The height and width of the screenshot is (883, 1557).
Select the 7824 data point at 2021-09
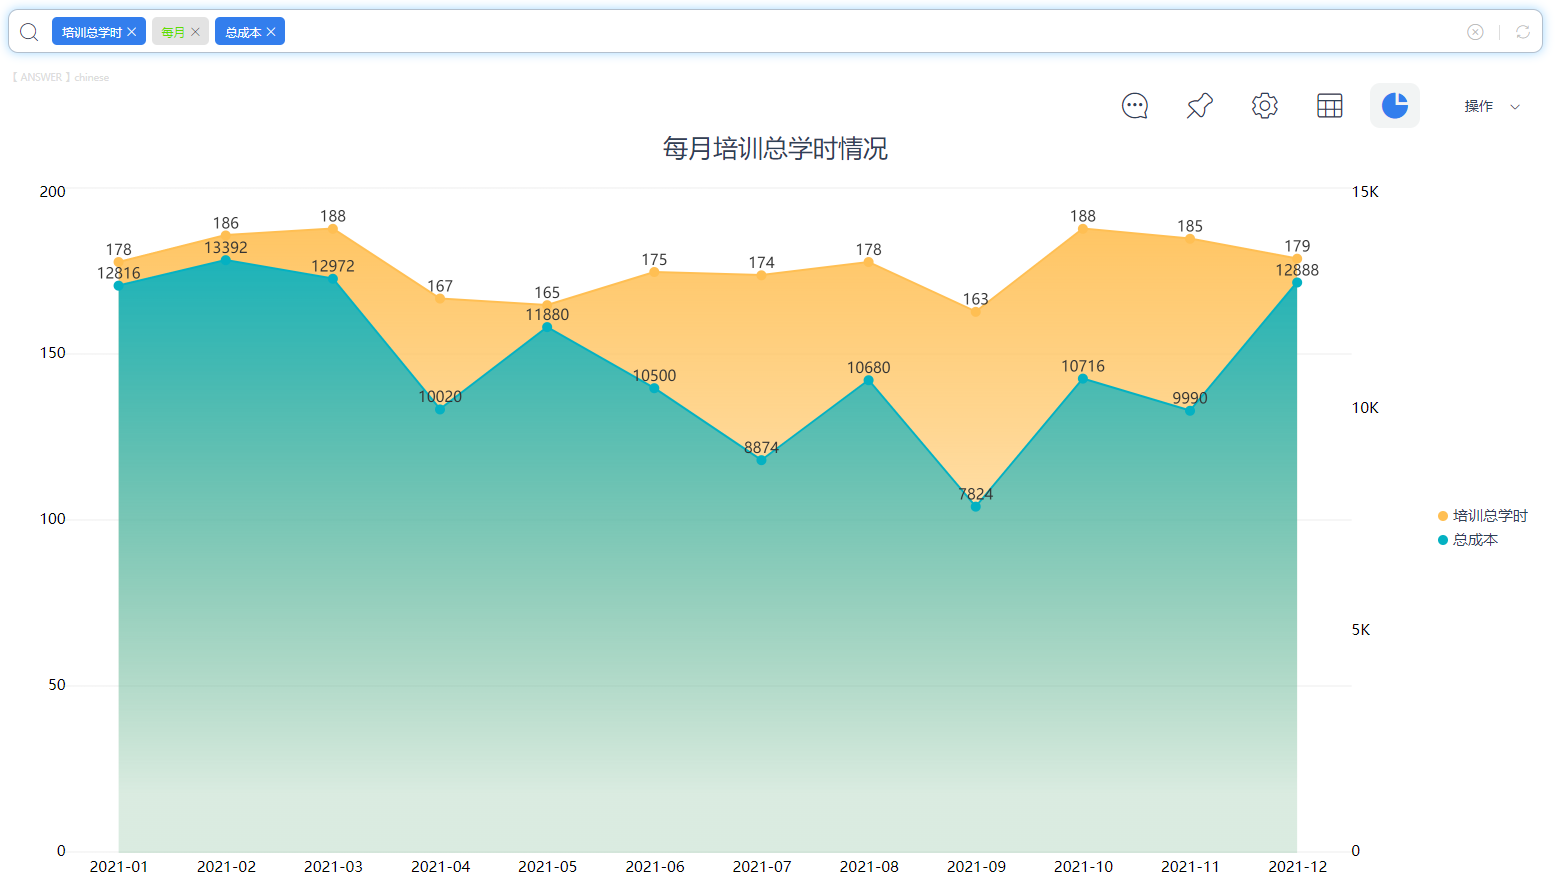pyautogui.click(x=975, y=508)
